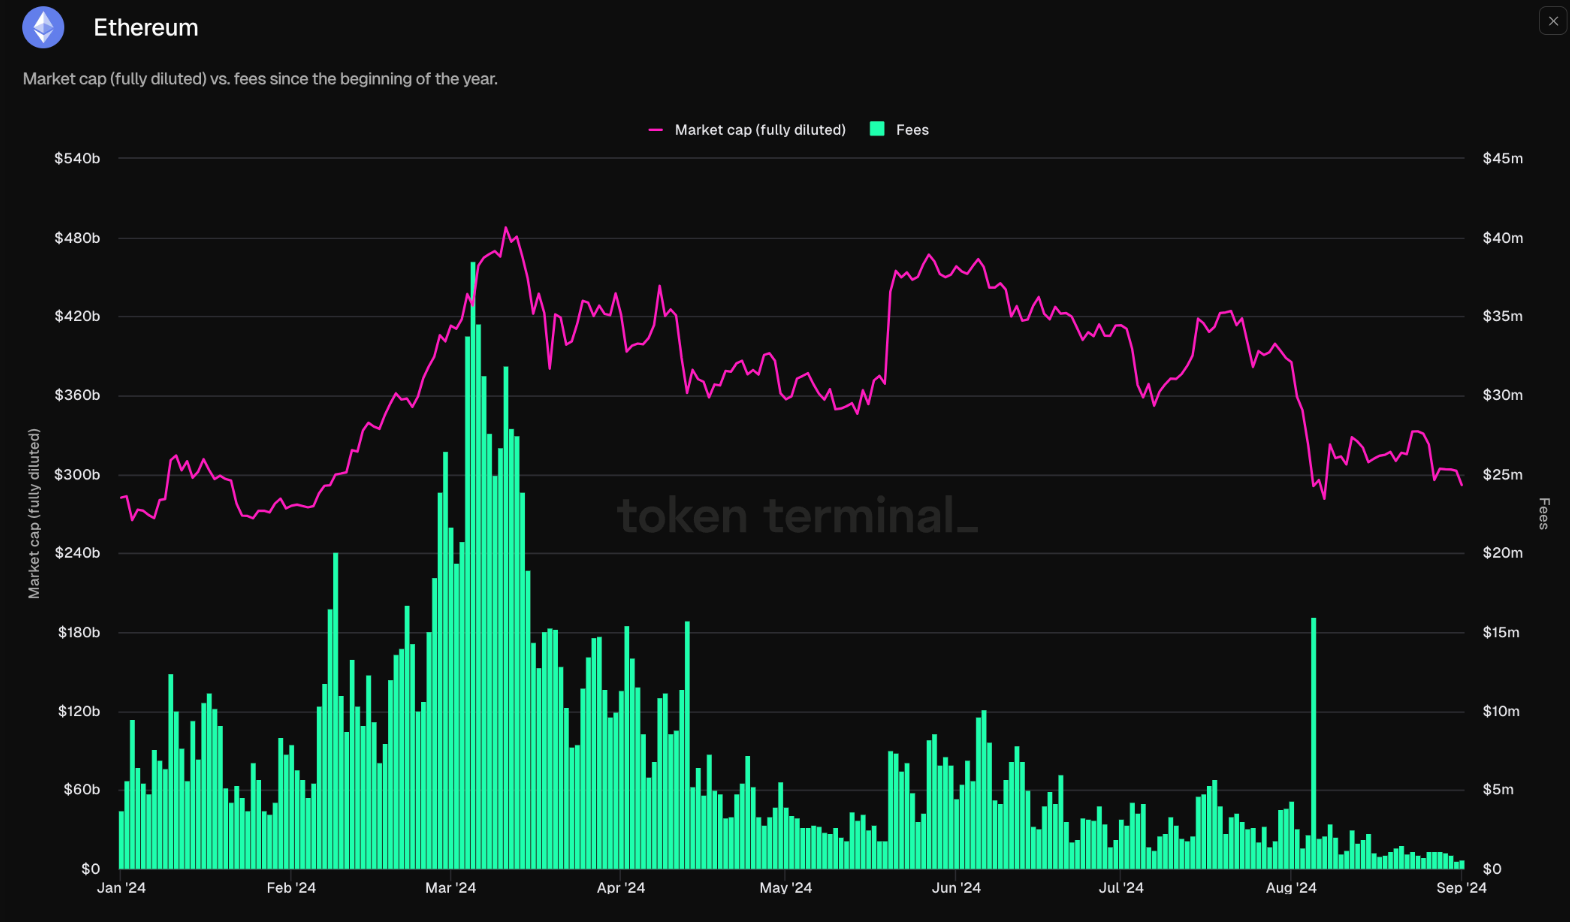
Task: Click the $45m right axis label
Action: click(1503, 158)
